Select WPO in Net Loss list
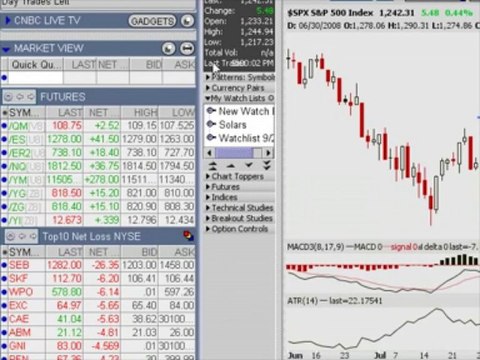Viewport: 480px width, 360px height. [21, 292]
